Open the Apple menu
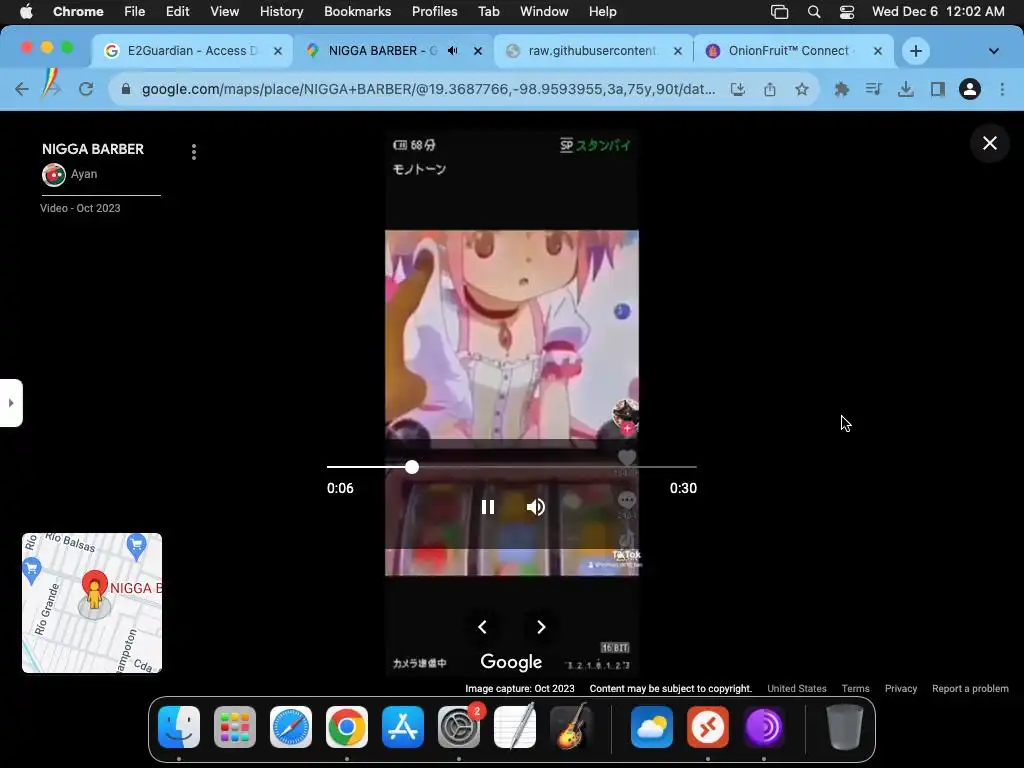This screenshot has width=1024, height=768. 26,11
